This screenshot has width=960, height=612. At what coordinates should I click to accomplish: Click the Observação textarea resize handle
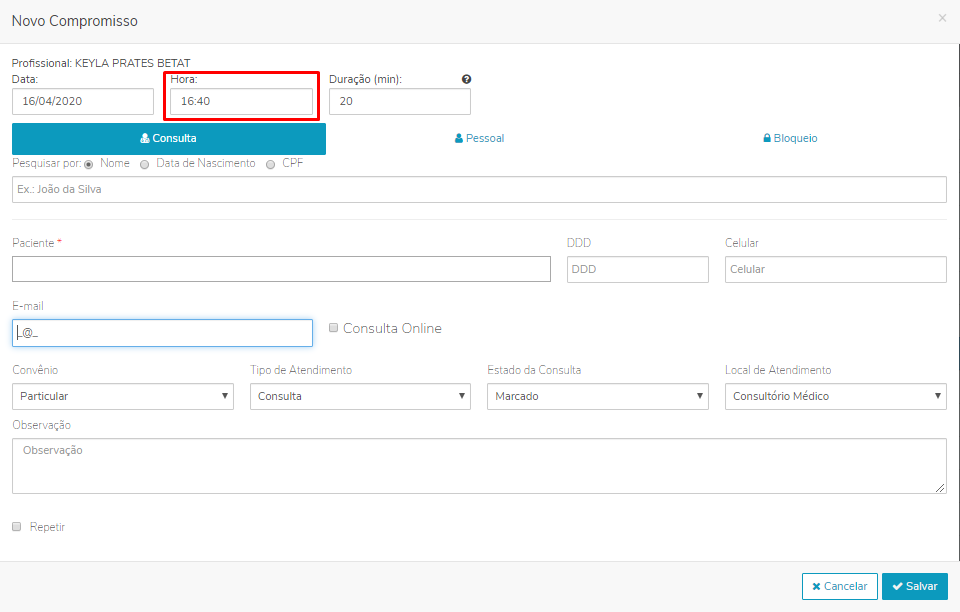coord(940,488)
